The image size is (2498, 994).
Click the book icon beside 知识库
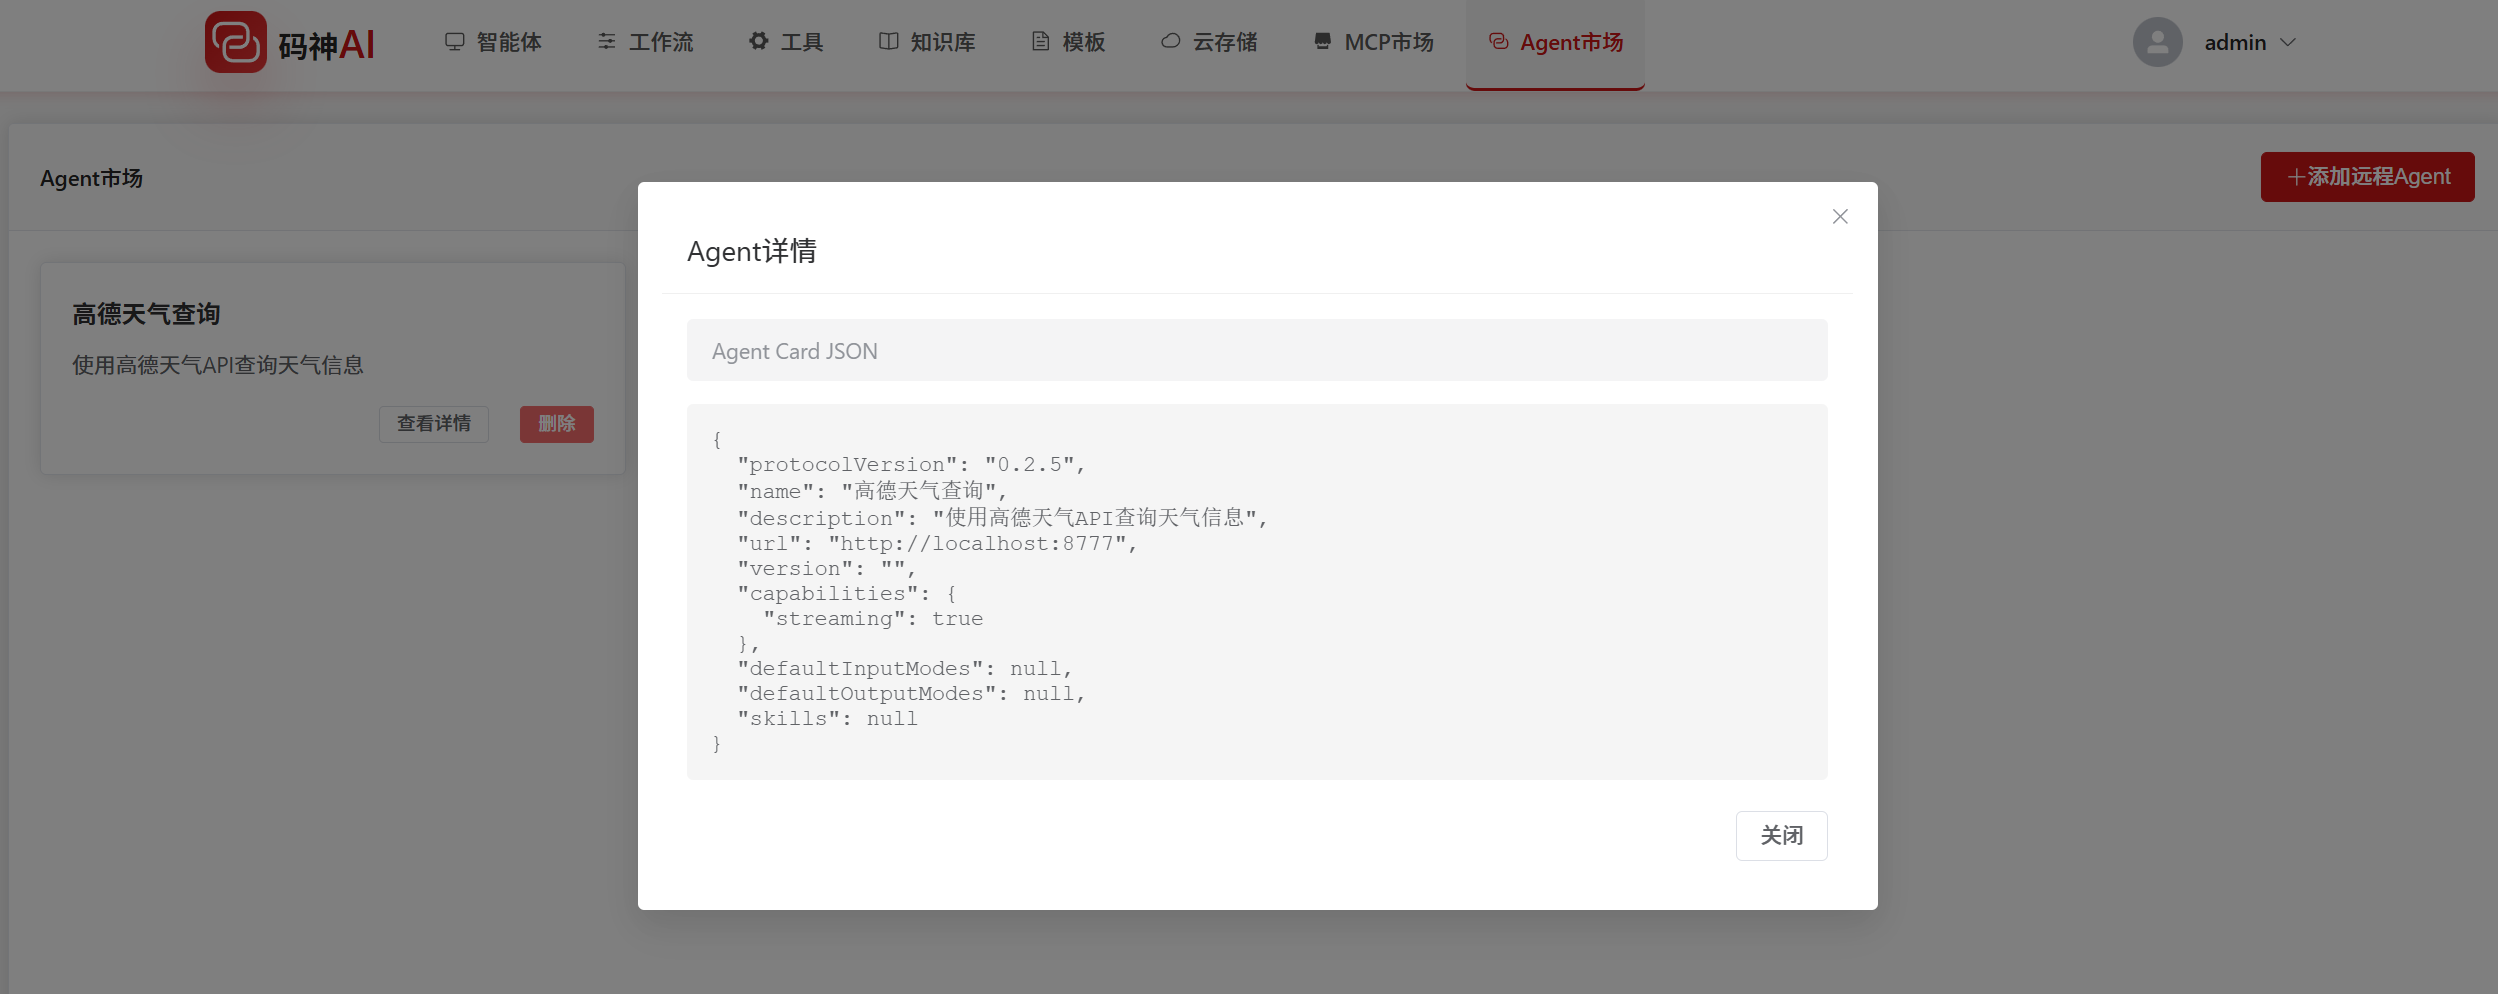pyautogui.click(x=888, y=41)
